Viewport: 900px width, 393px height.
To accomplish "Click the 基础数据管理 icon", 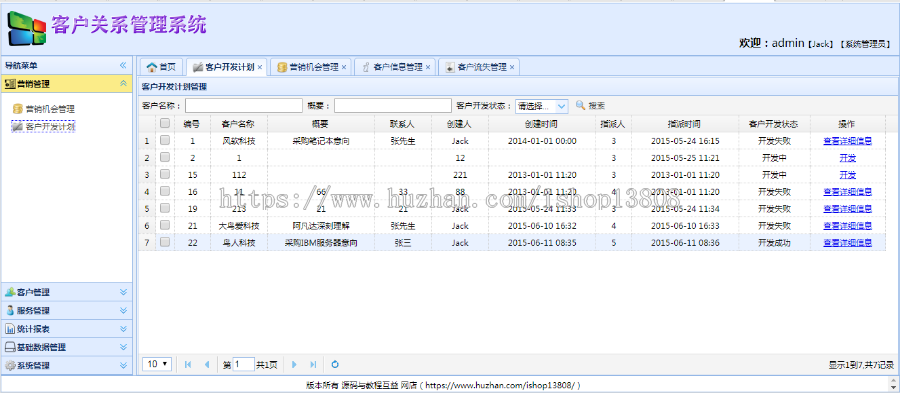I will tap(10, 347).
